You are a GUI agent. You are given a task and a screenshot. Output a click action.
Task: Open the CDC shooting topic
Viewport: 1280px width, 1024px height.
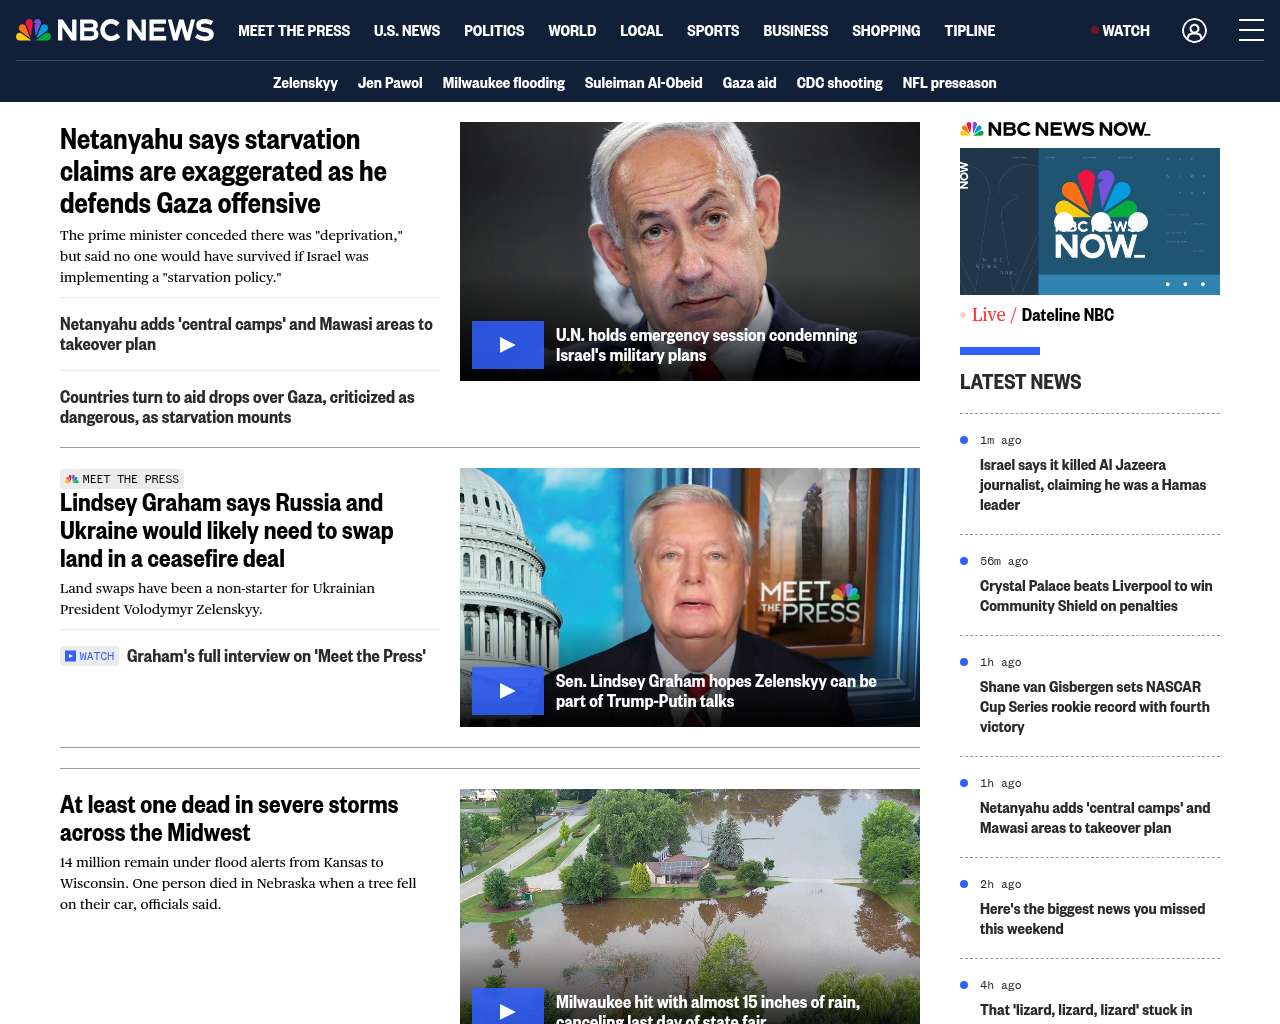[840, 83]
